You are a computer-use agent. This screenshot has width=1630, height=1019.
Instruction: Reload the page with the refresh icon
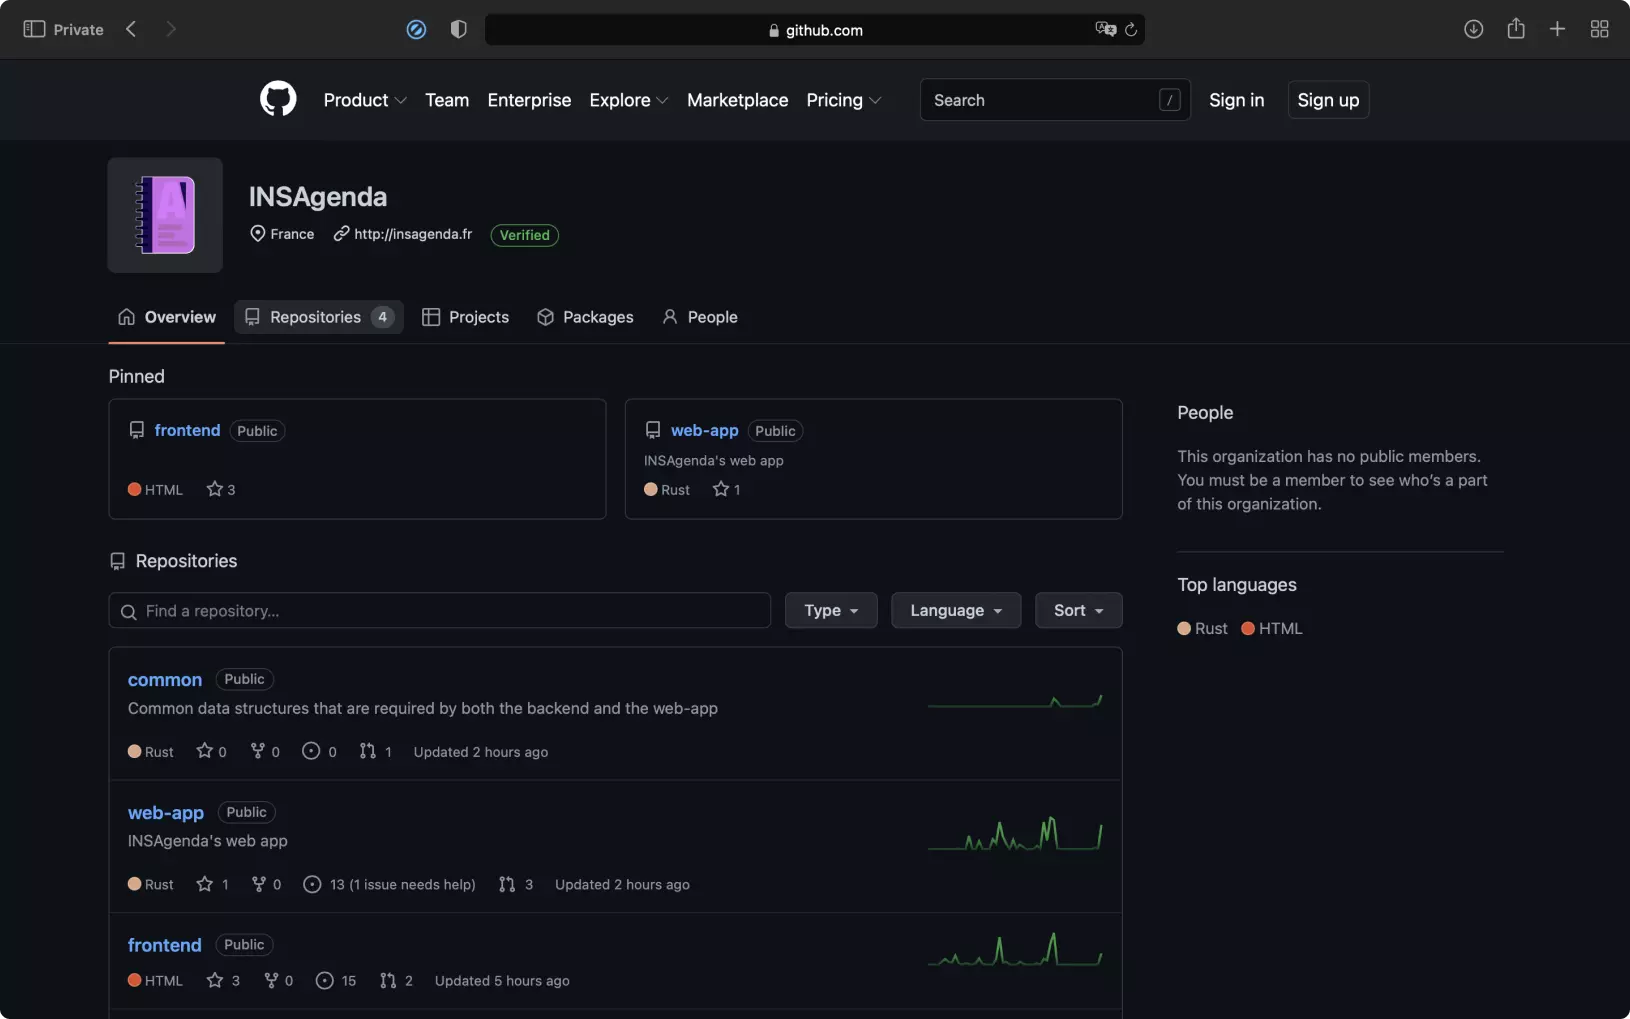point(1131,30)
